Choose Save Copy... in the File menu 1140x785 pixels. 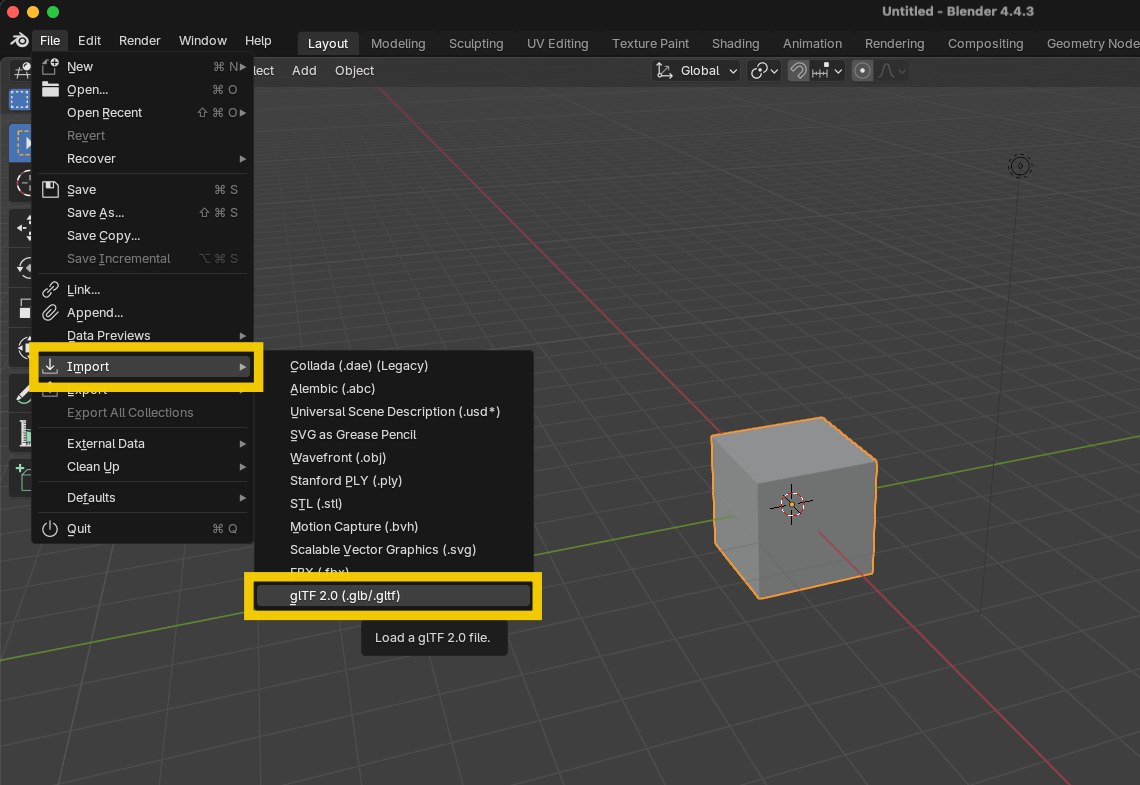click(142, 236)
